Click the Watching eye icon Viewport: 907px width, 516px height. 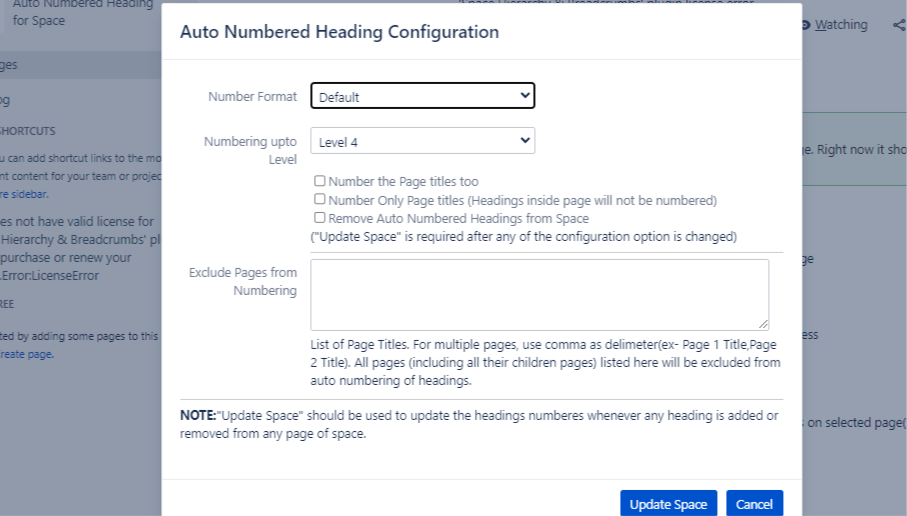[806, 25]
